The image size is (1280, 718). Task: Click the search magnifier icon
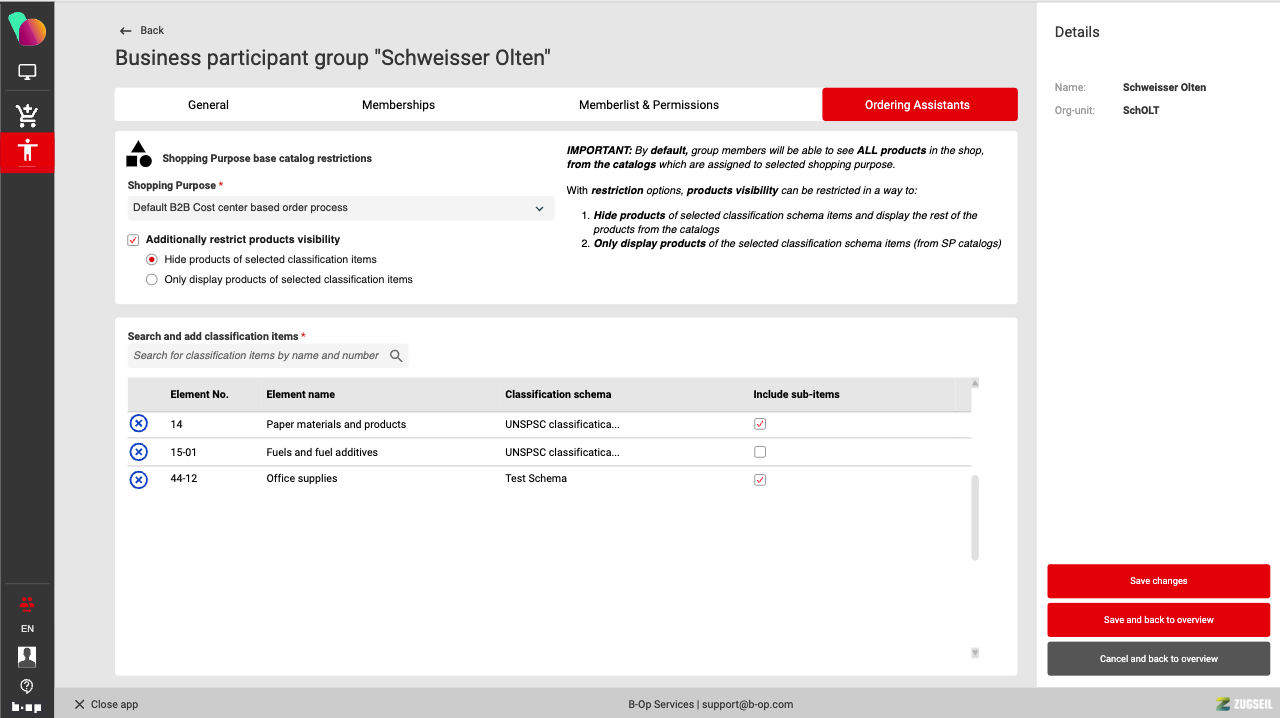(x=396, y=356)
